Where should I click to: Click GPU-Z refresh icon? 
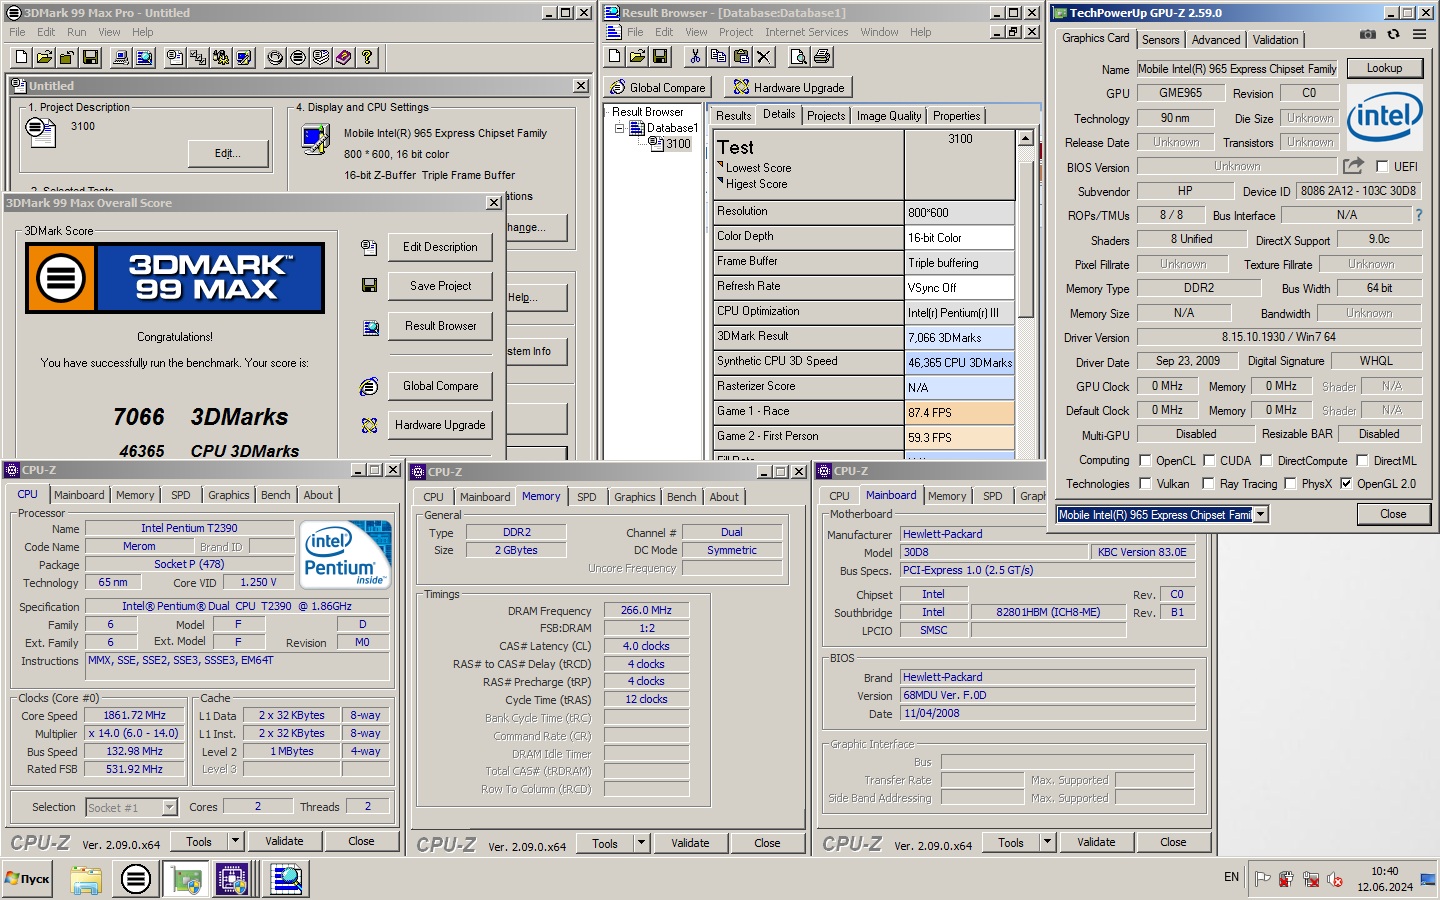1393,35
